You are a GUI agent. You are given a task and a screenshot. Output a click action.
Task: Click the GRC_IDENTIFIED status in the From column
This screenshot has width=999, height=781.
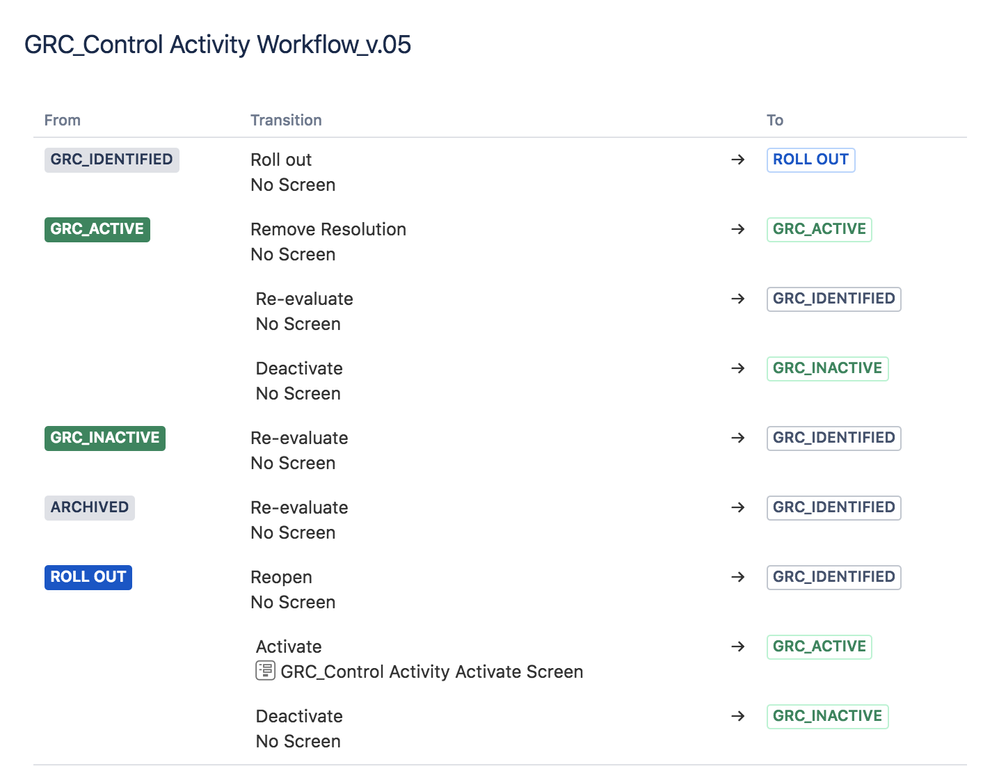pos(111,159)
